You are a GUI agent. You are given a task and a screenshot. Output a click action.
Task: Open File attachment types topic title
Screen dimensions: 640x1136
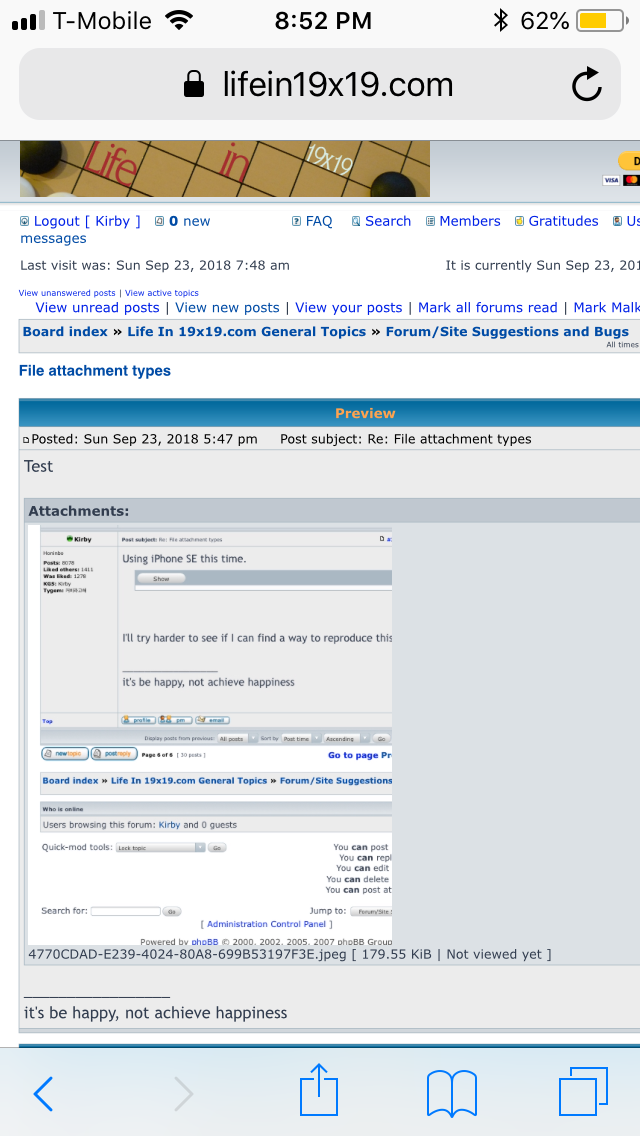pos(95,371)
